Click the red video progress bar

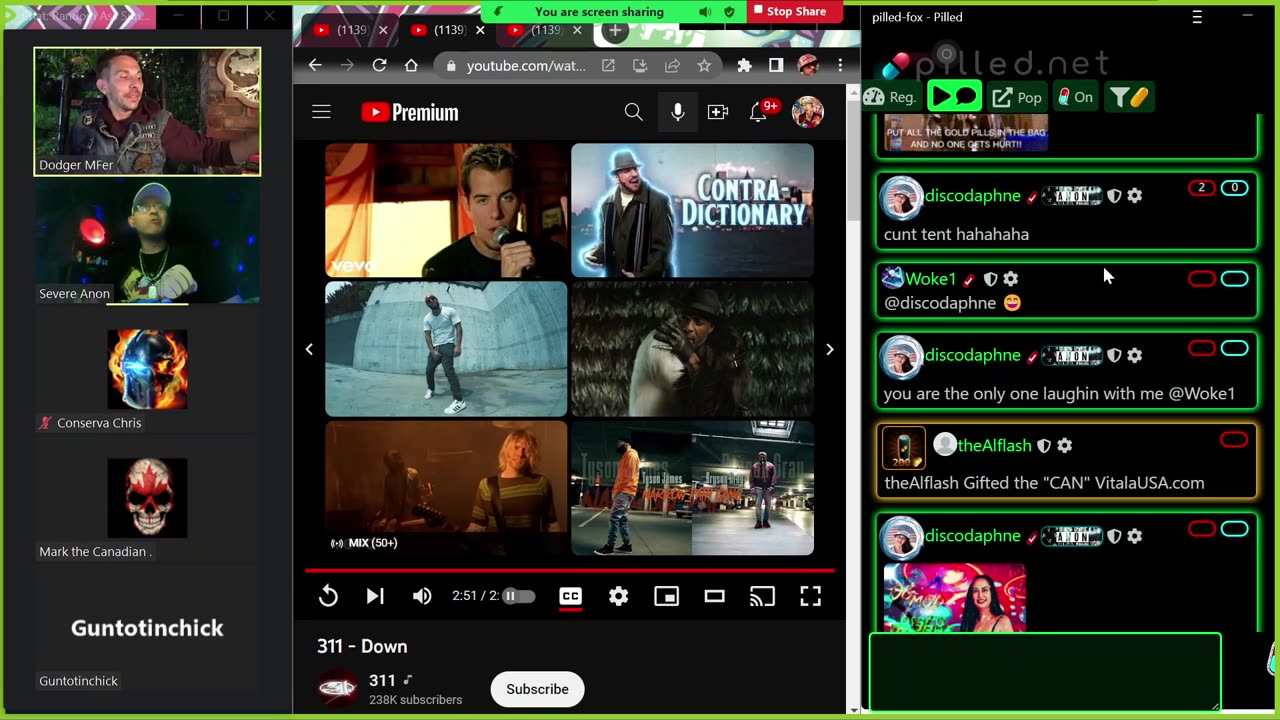tap(570, 570)
